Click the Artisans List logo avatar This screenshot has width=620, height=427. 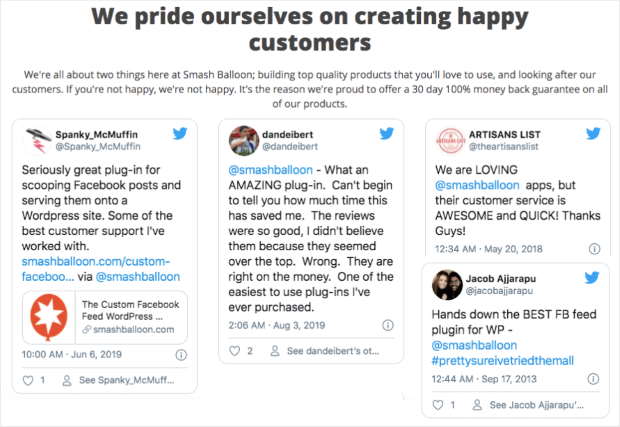pos(450,141)
